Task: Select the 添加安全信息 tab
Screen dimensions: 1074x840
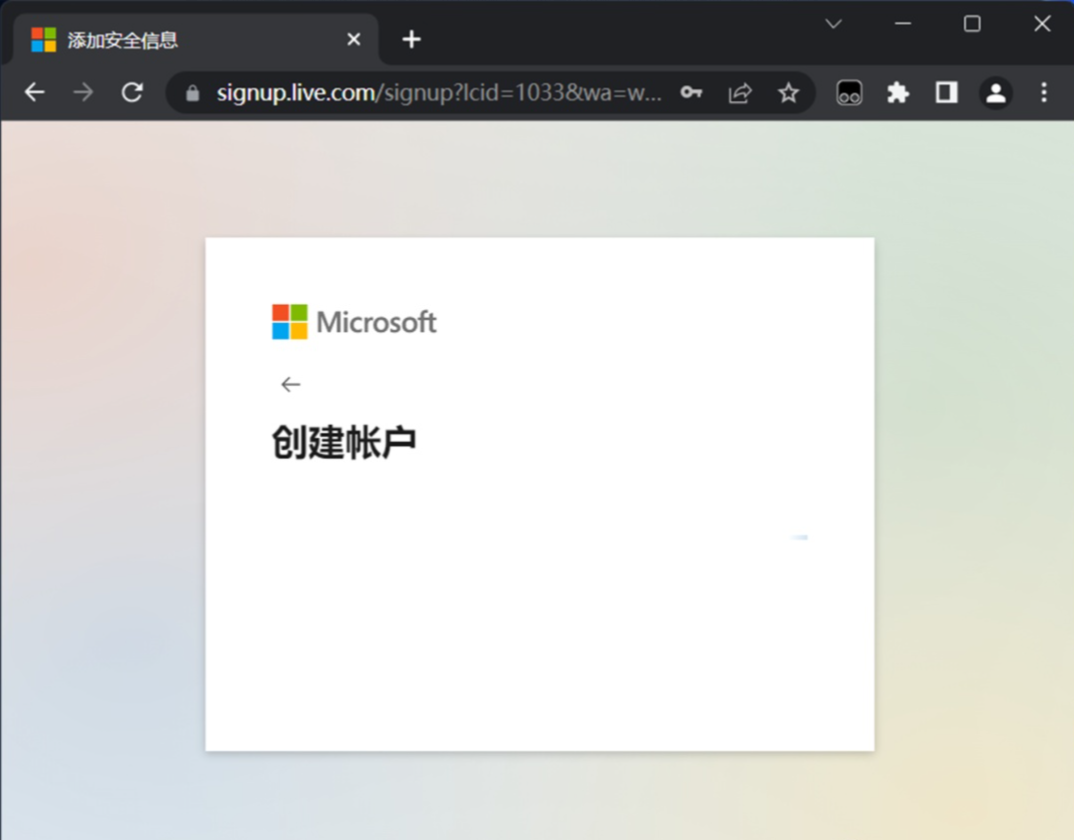Action: (x=194, y=40)
